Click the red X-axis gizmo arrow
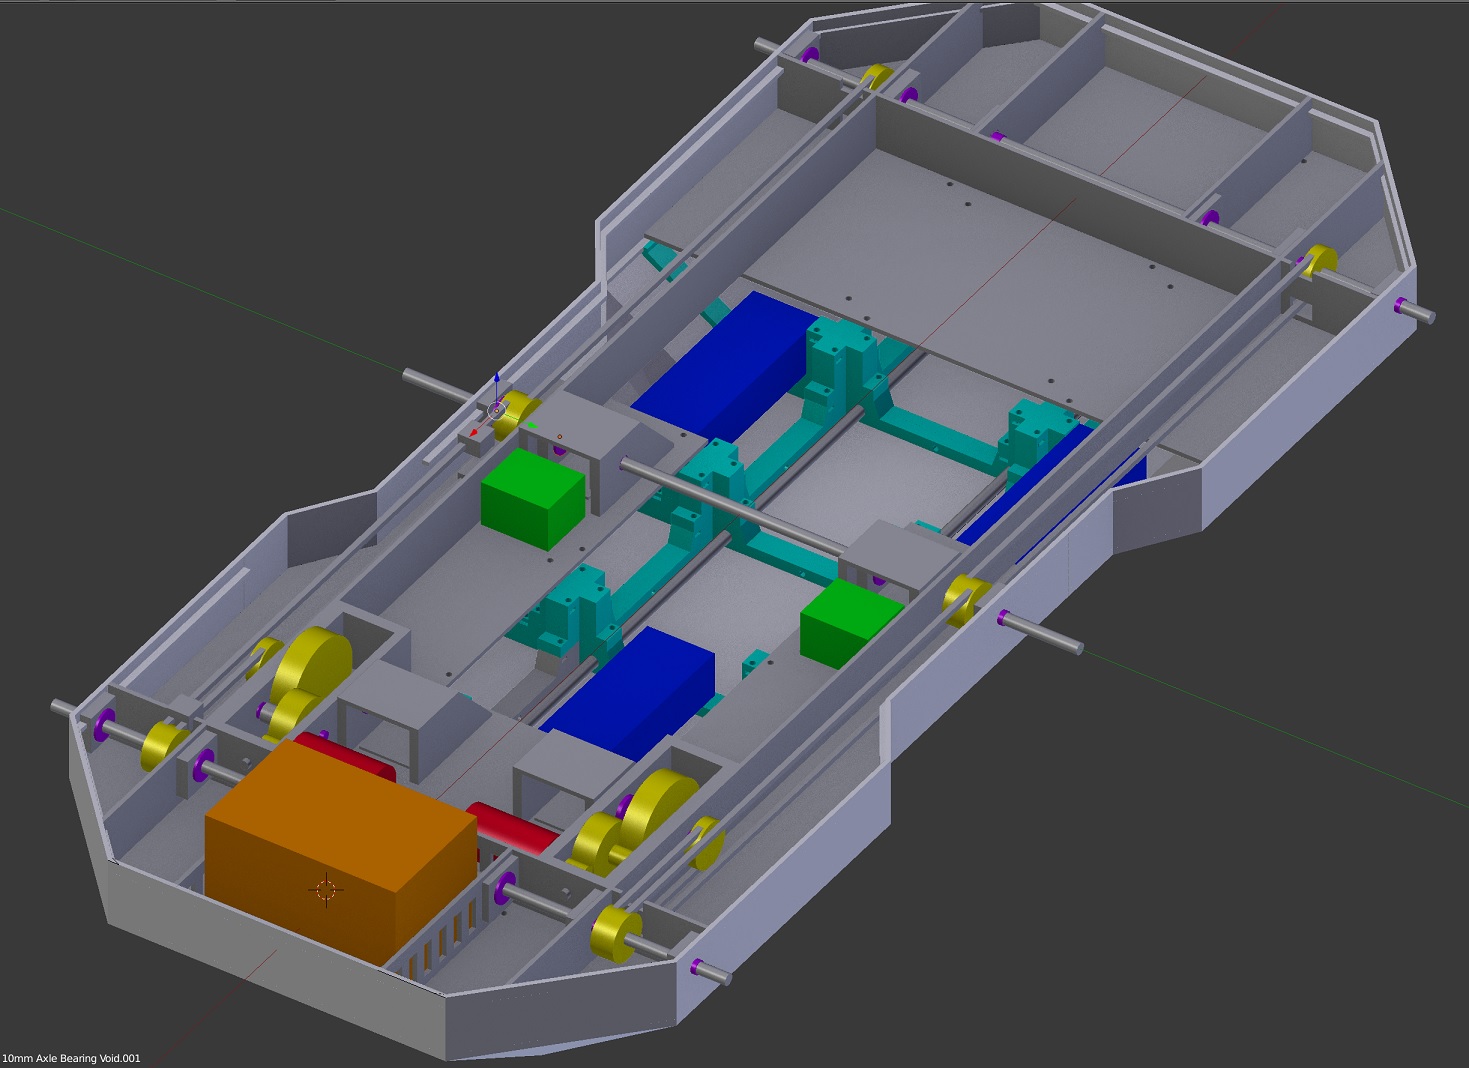This screenshot has height=1068, width=1469. (474, 433)
